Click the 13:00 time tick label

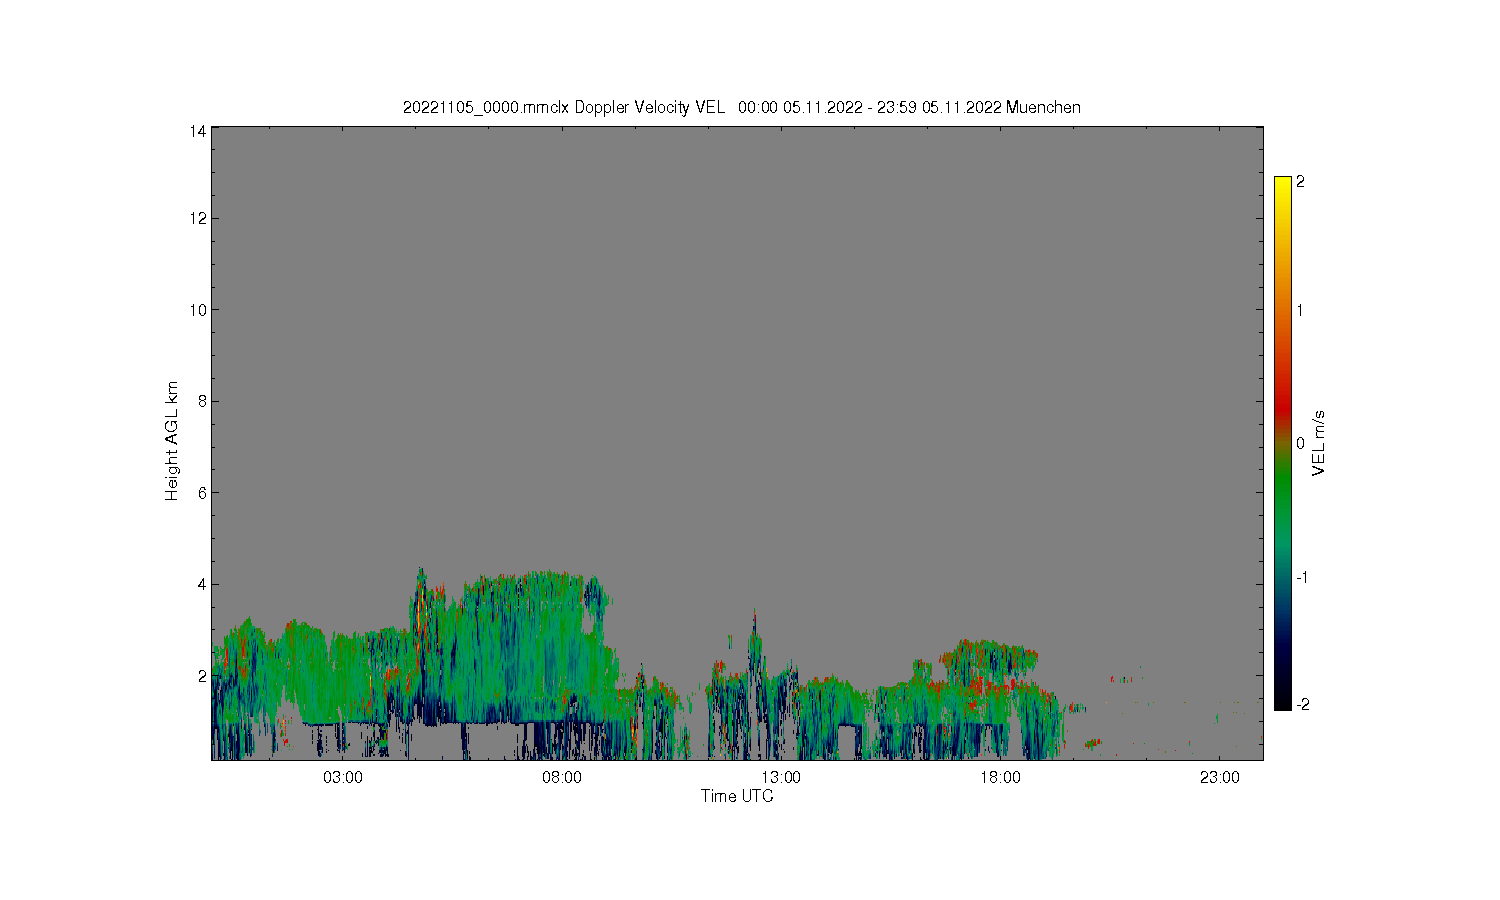(781, 778)
